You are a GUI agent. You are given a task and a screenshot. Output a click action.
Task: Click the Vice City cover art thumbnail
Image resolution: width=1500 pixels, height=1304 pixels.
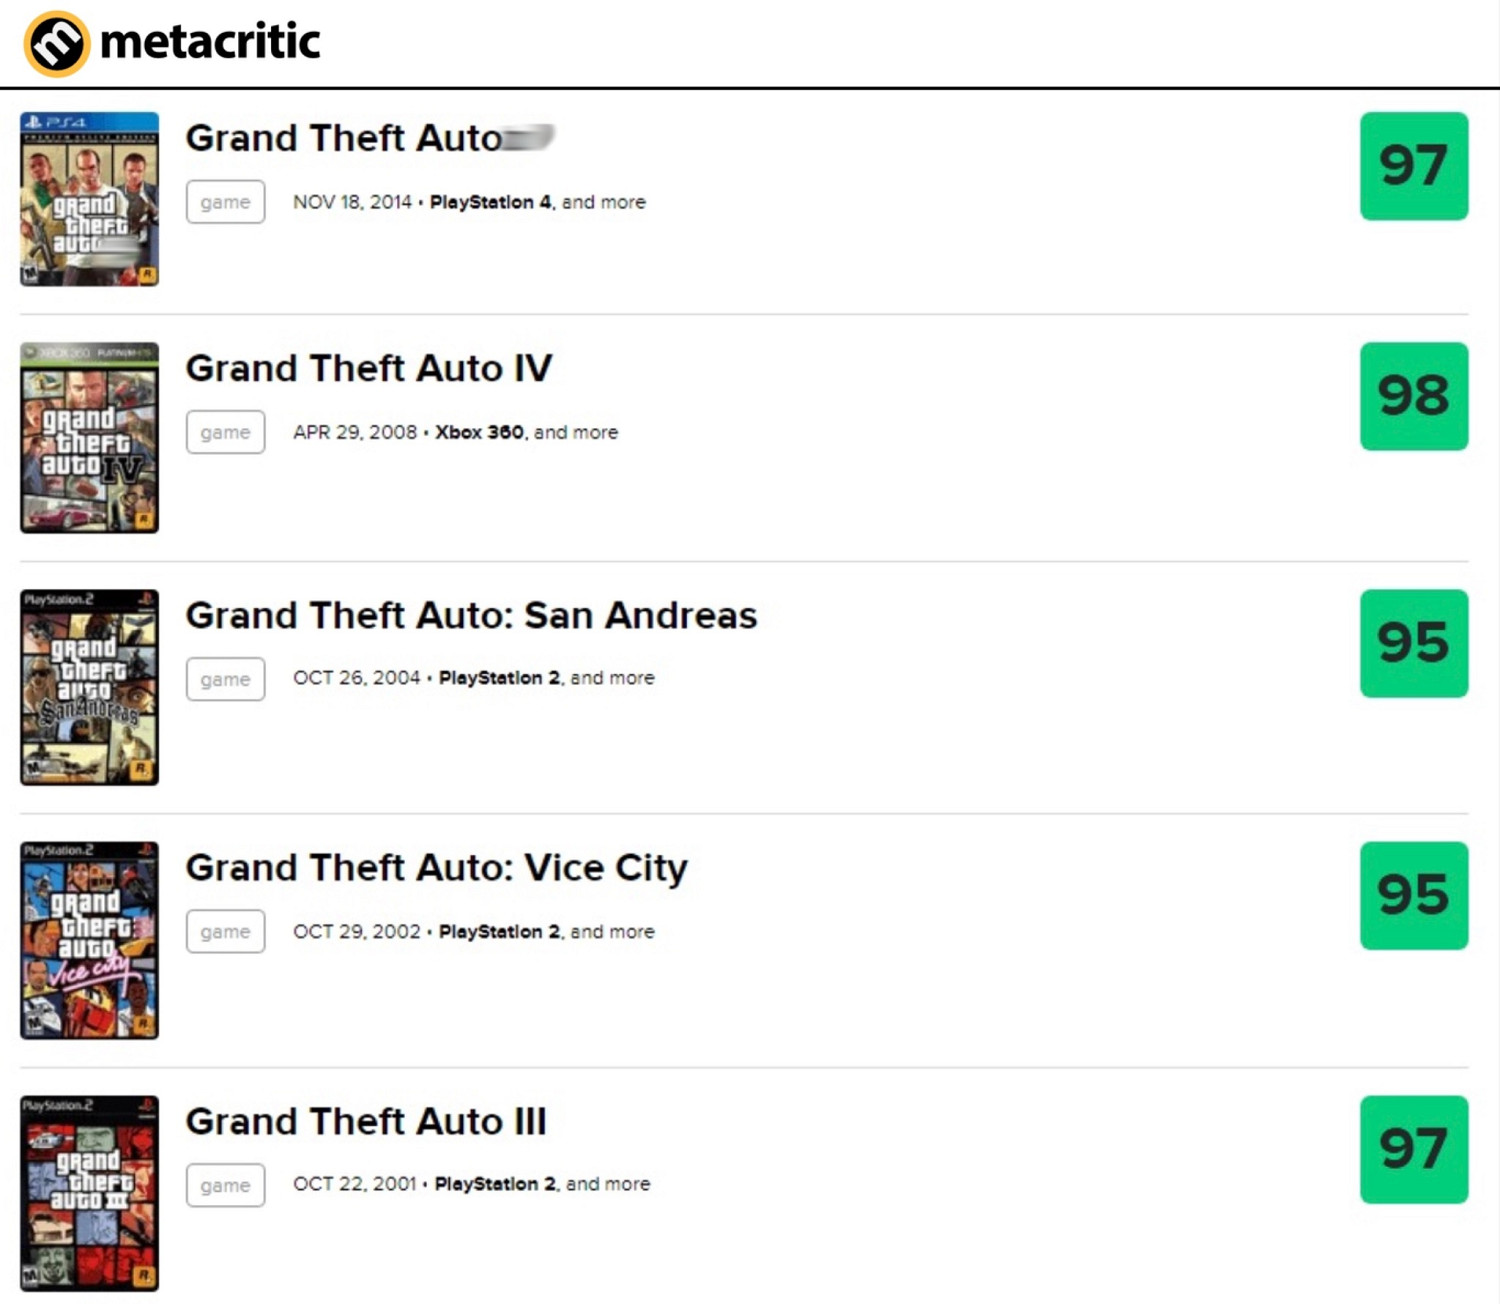89,940
